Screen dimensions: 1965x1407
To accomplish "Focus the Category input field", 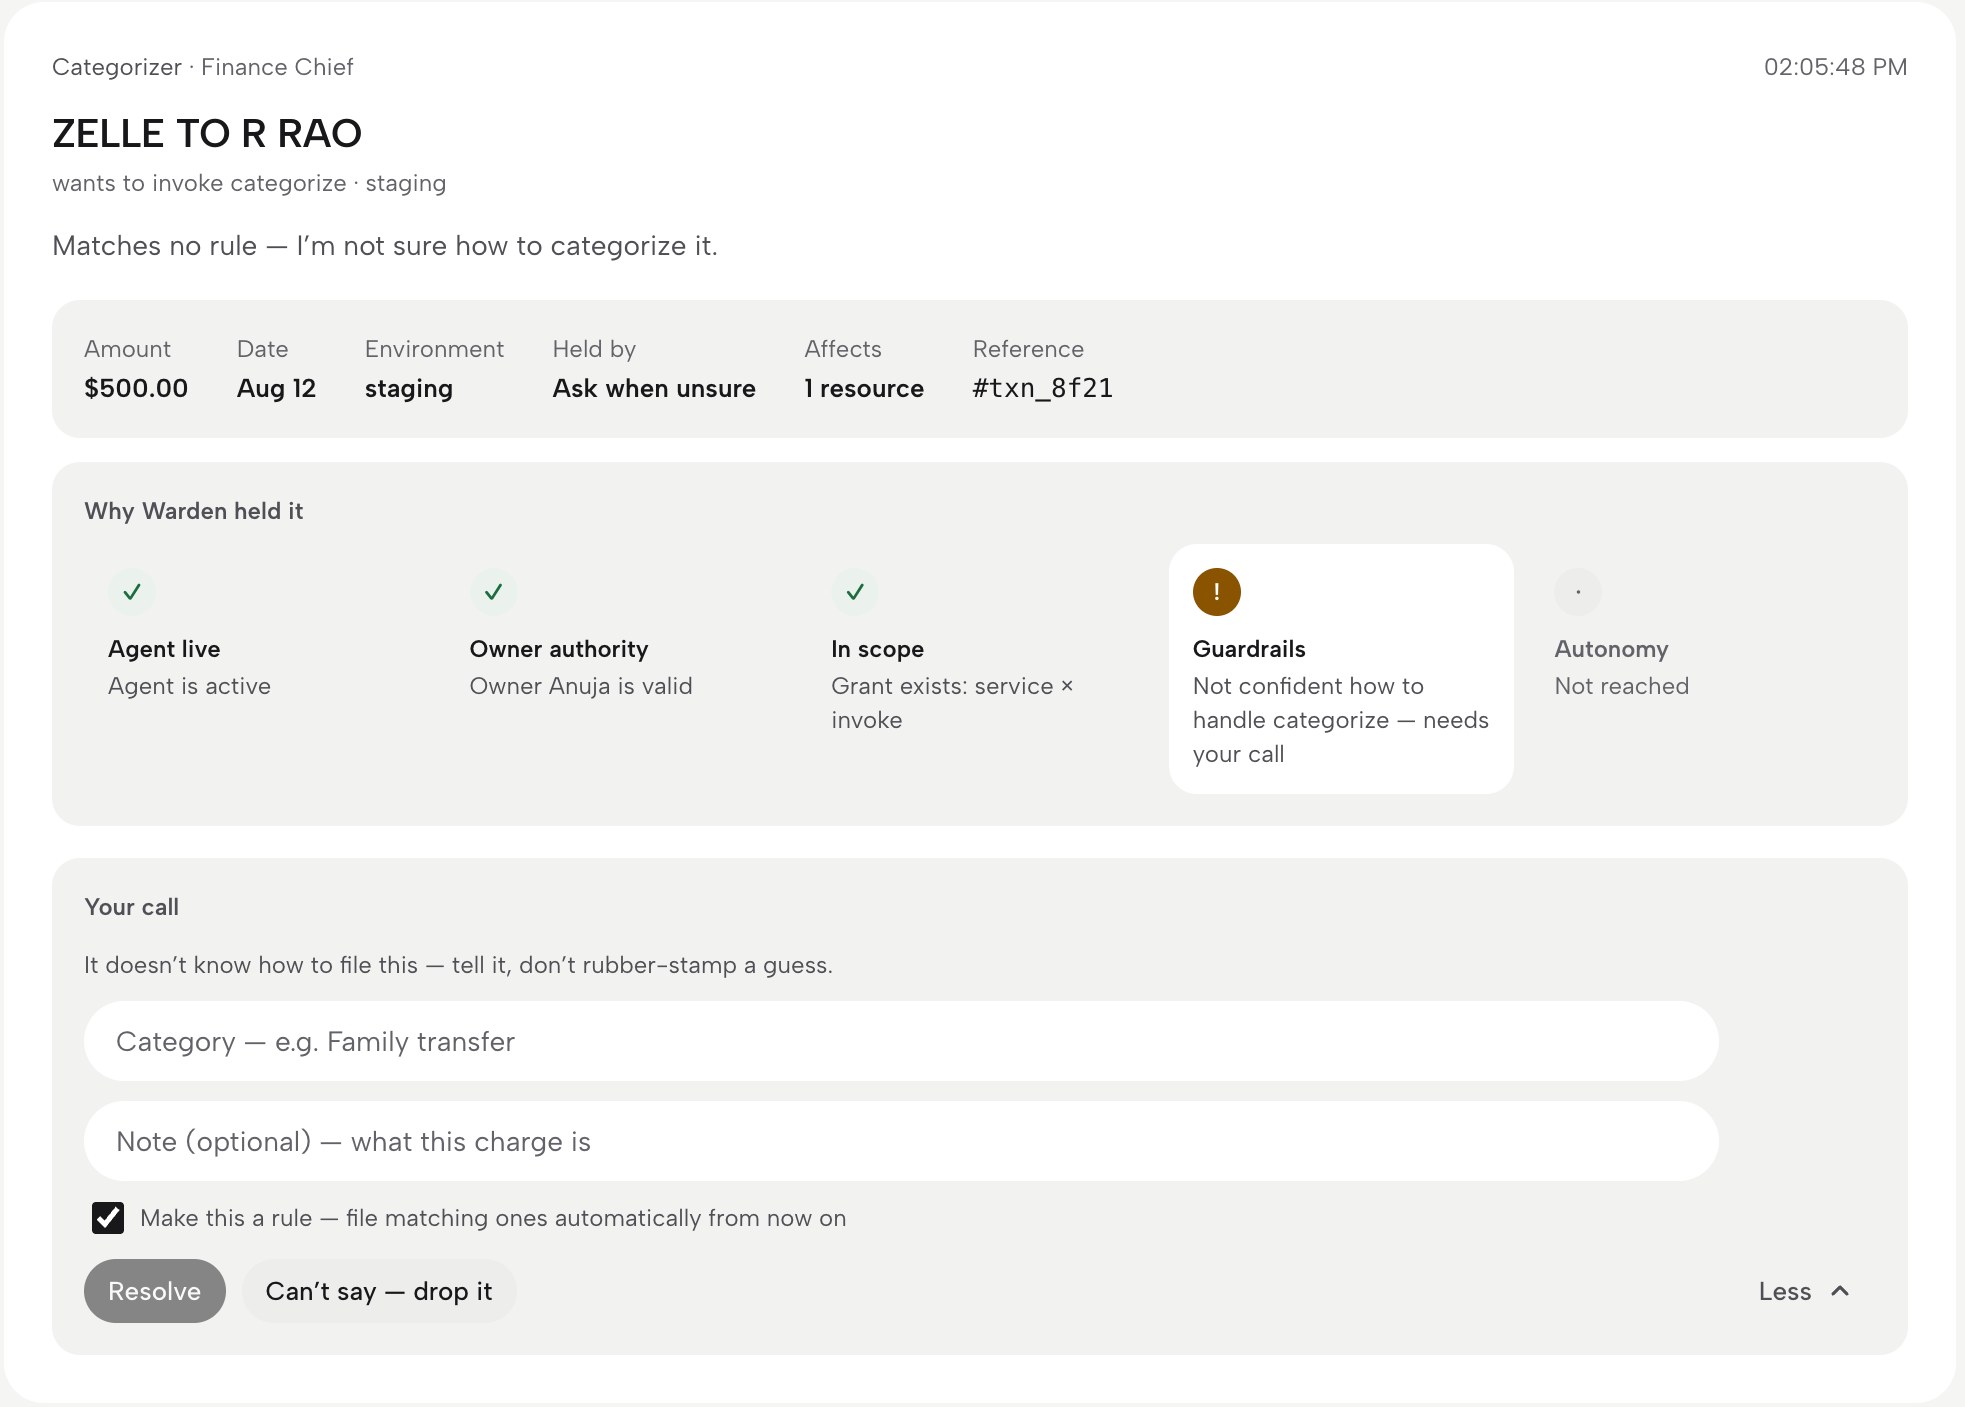I will [x=901, y=1041].
